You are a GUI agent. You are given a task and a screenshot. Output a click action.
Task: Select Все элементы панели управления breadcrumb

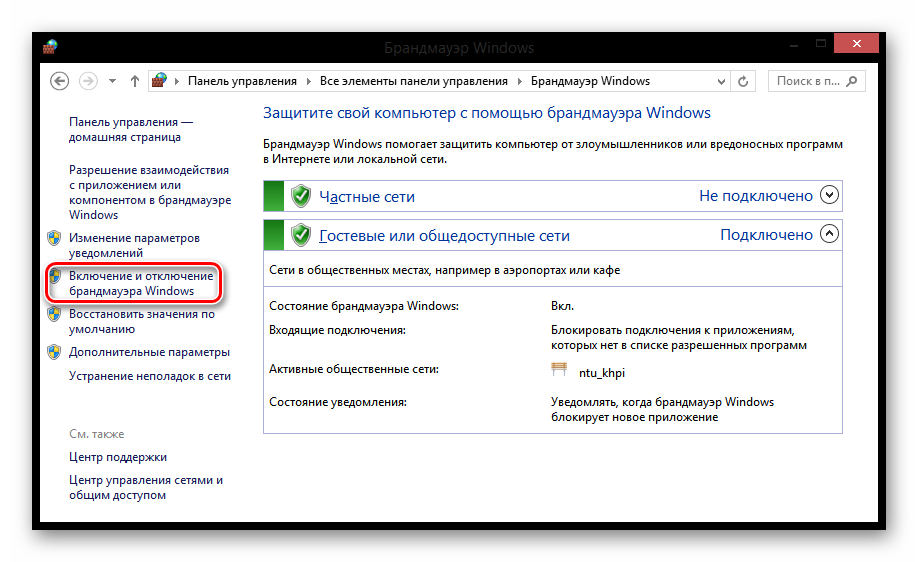[x=413, y=81]
